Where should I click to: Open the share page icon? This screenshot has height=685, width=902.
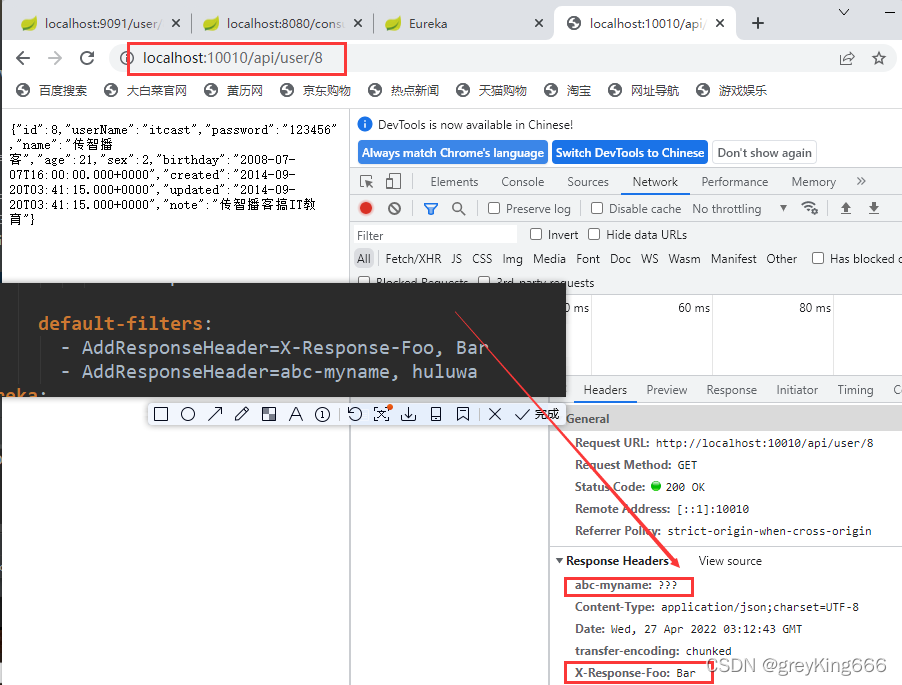pos(847,58)
